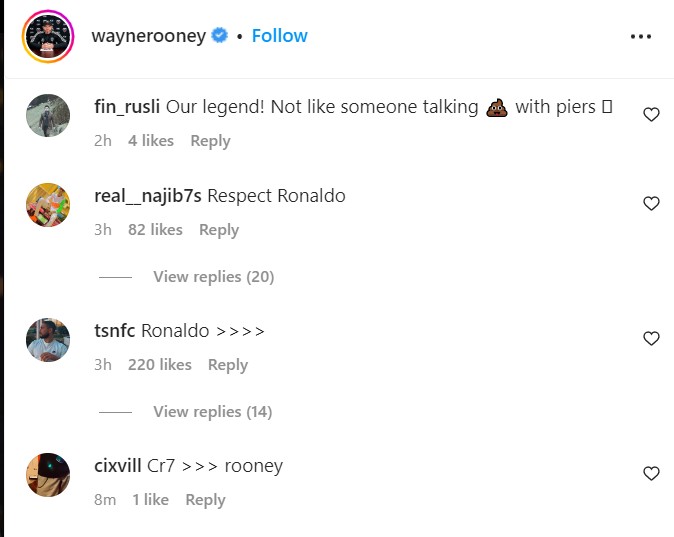Reply to tsnfc's Ronaldo comment
The height and width of the screenshot is (537, 674).
tap(228, 365)
